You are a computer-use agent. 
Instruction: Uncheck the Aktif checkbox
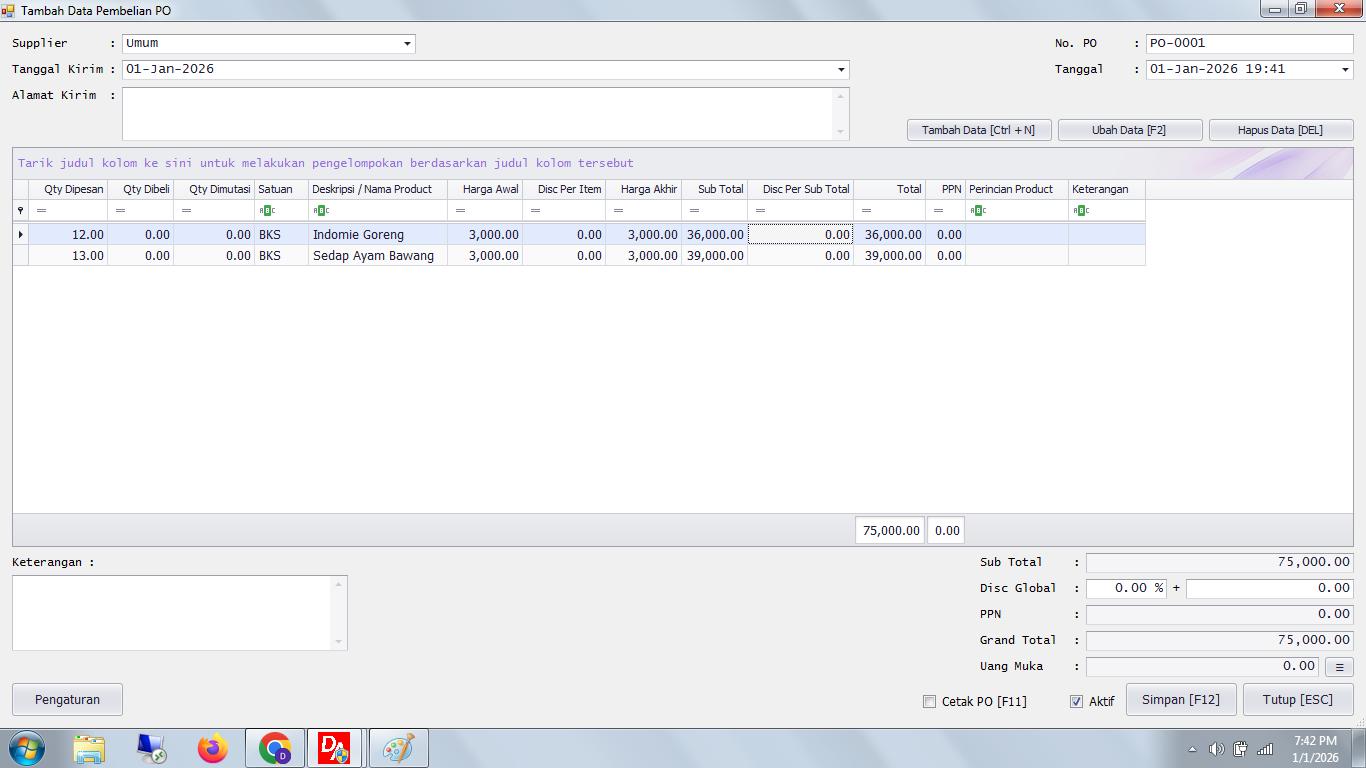pyautogui.click(x=1078, y=701)
